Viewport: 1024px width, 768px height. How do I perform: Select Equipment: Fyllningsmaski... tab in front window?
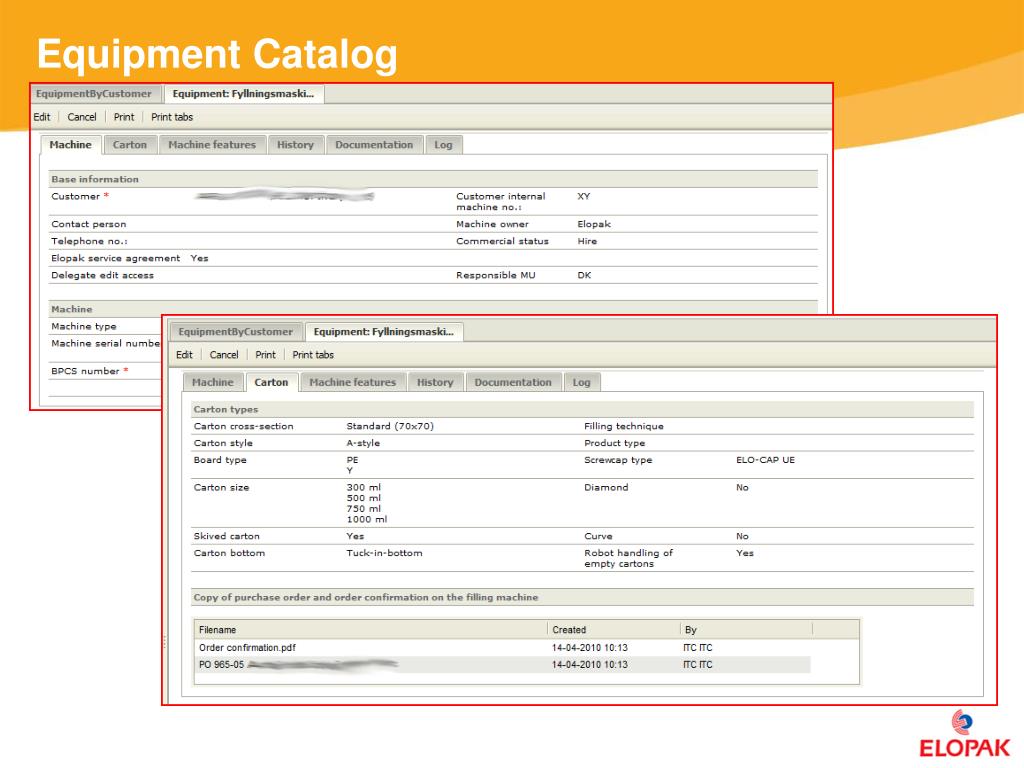click(384, 332)
